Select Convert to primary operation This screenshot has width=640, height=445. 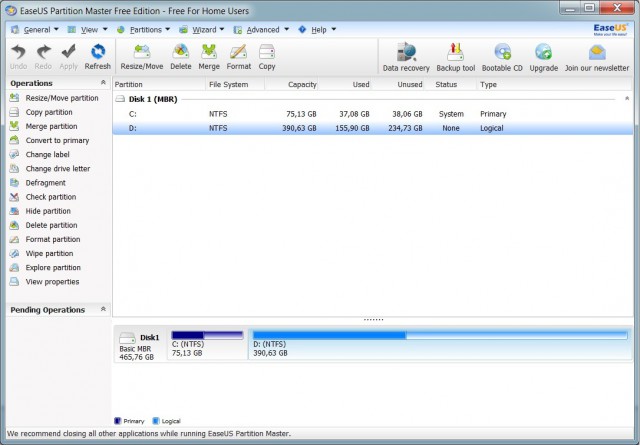49,140
